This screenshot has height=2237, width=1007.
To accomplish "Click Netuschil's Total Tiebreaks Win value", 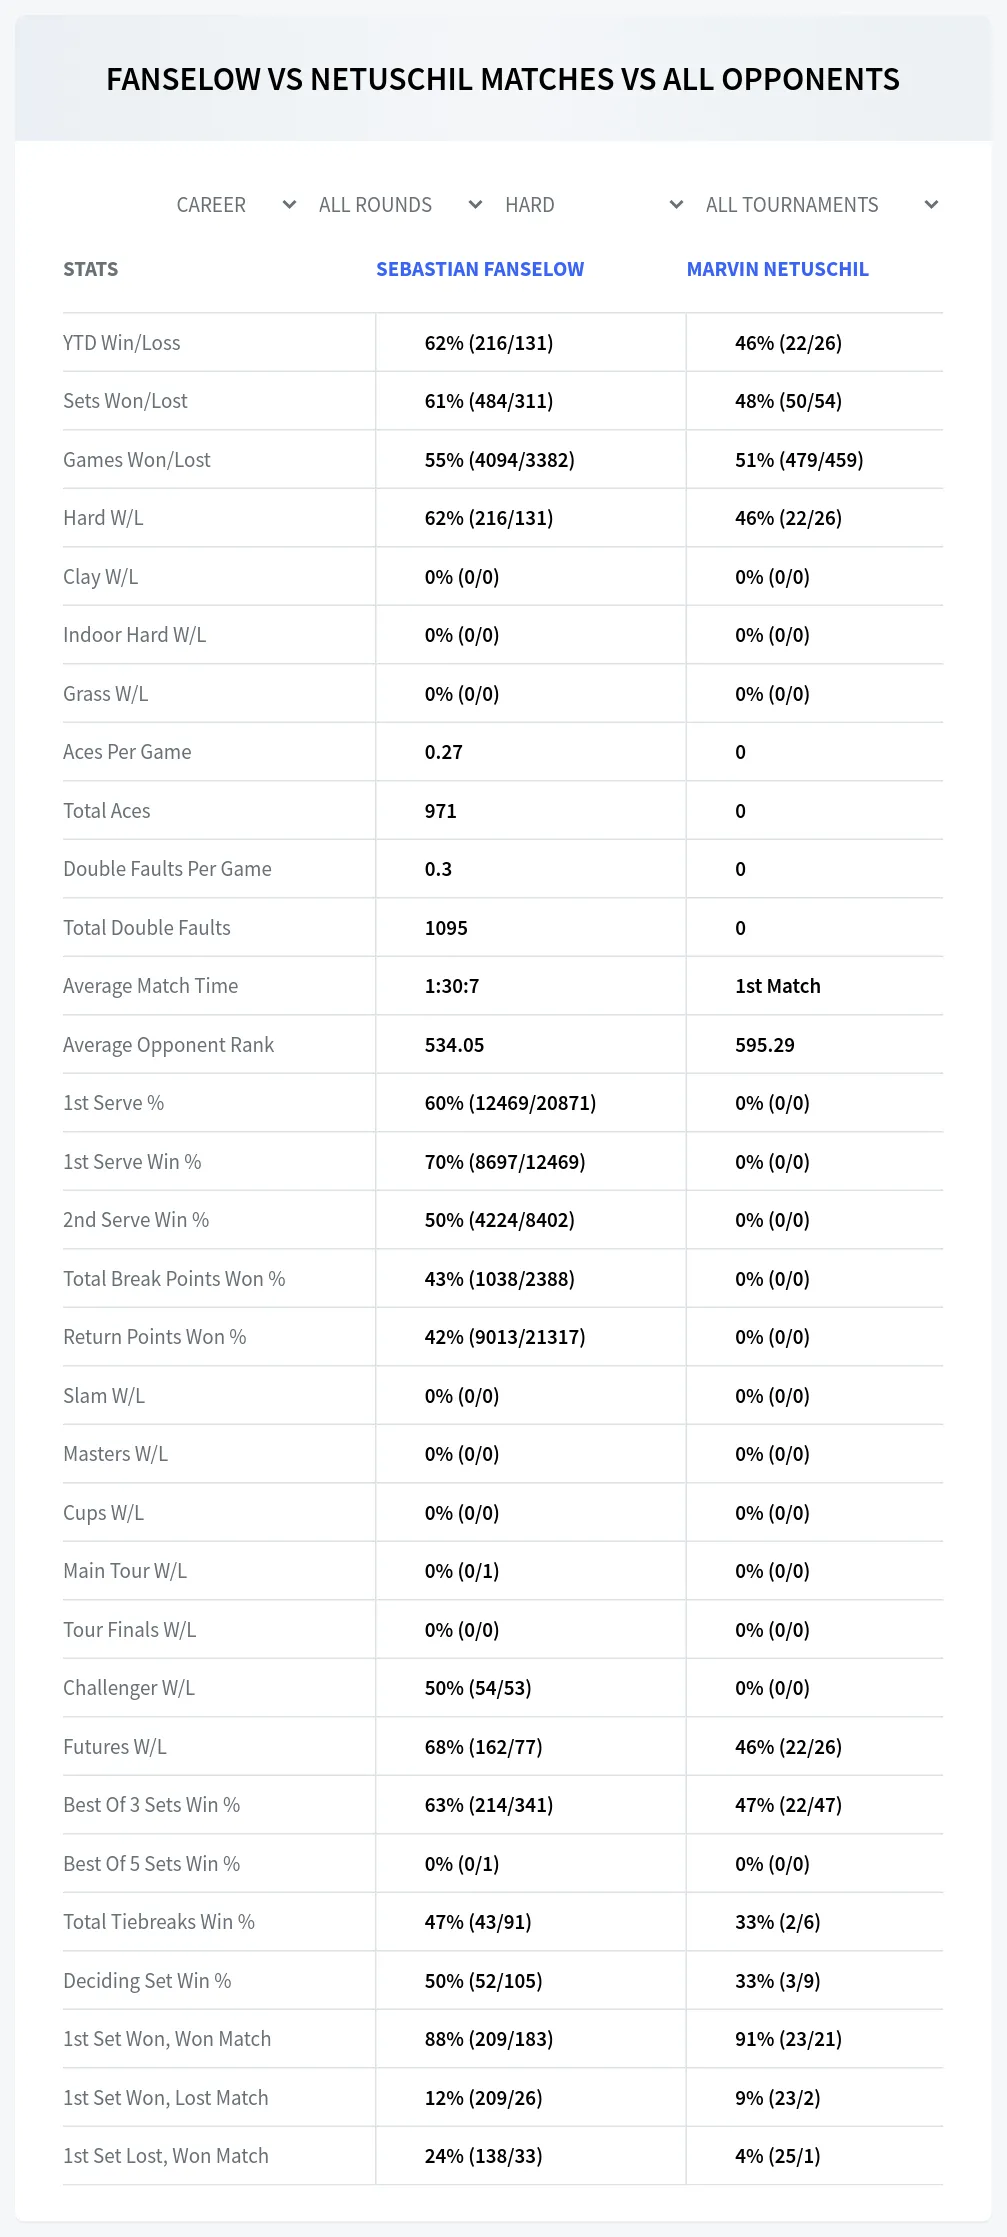I will [x=777, y=1922].
